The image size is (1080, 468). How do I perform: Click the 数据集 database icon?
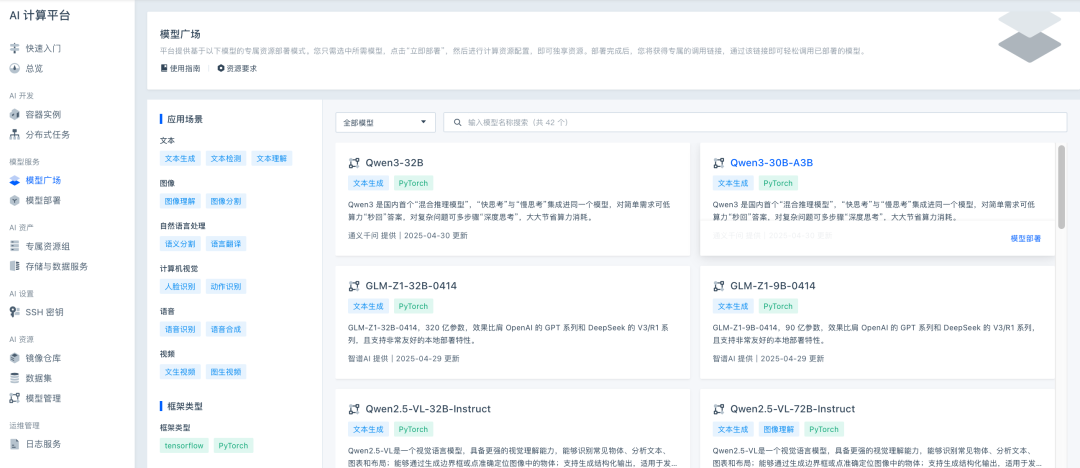(x=14, y=378)
